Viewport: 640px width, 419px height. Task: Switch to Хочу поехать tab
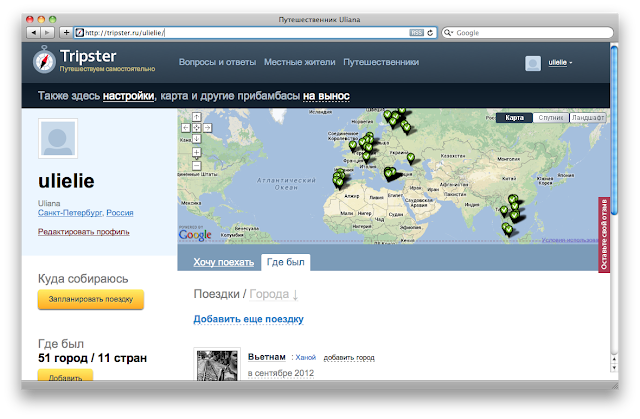click(x=224, y=262)
